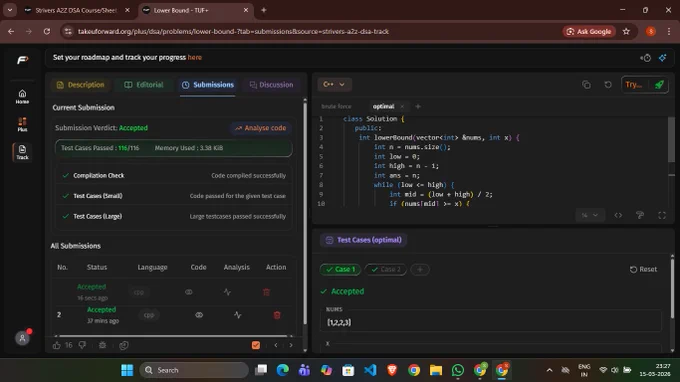
Task: Click the TUF logo in sidebar
Action: [x=23, y=60]
